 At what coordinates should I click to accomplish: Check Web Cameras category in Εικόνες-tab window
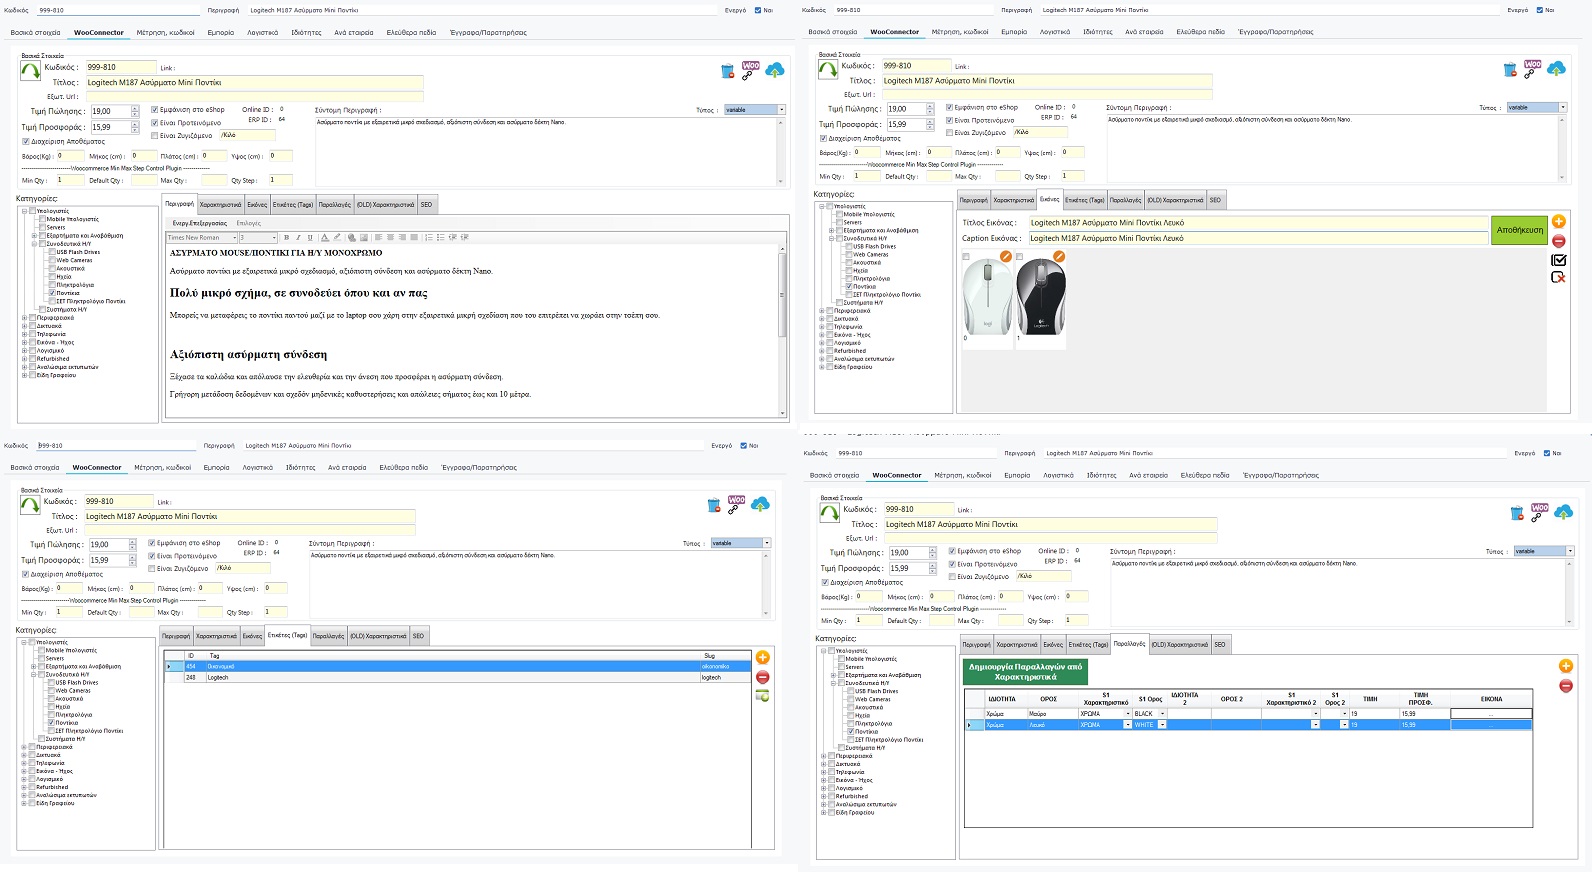click(x=849, y=254)
